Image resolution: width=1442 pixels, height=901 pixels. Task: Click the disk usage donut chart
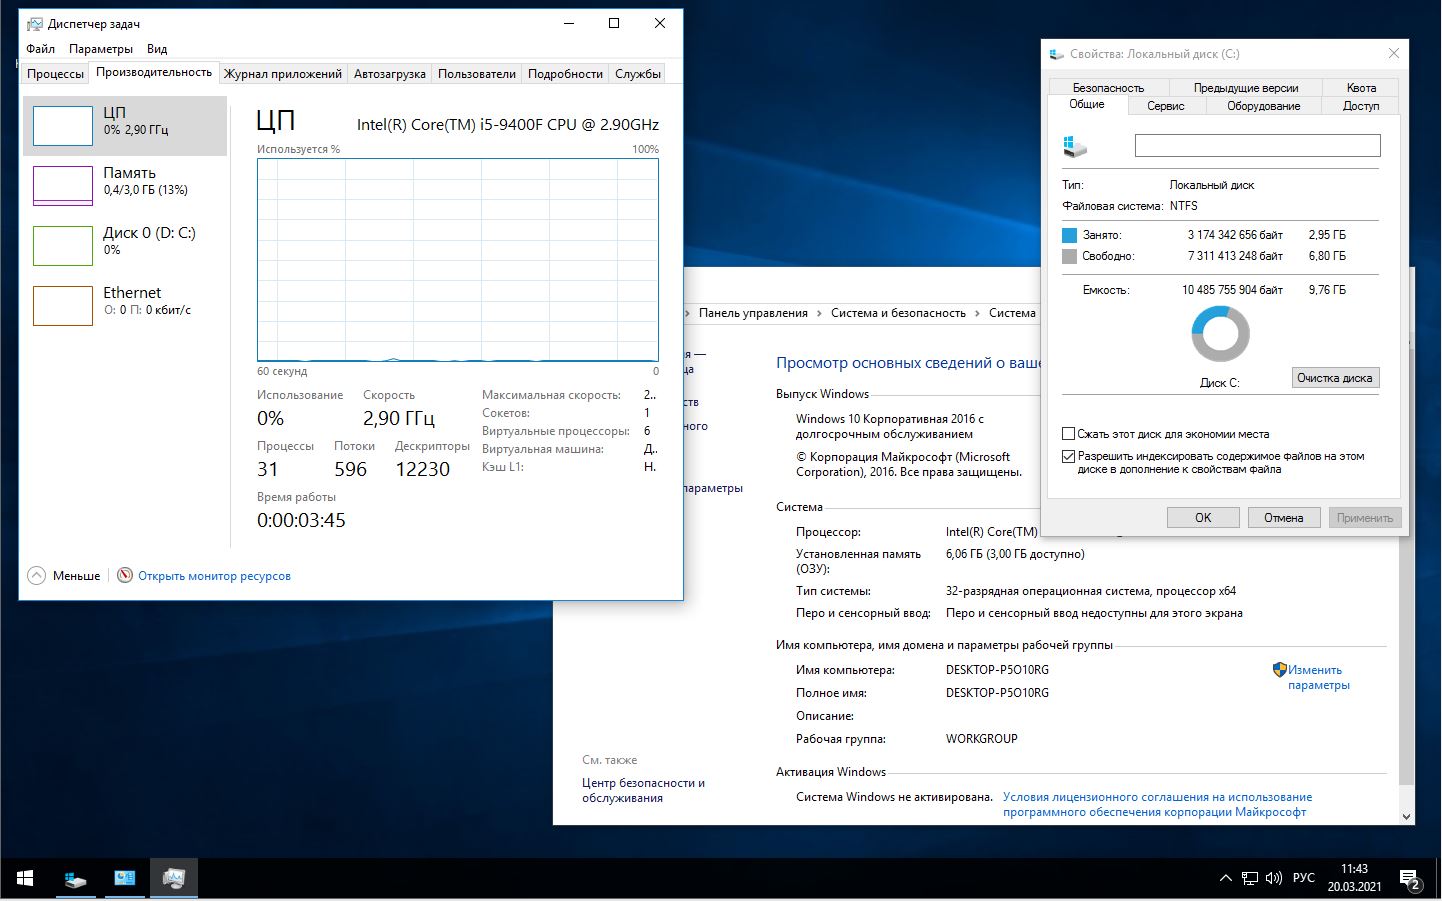pyautogui.click(x=1220, y=334)
